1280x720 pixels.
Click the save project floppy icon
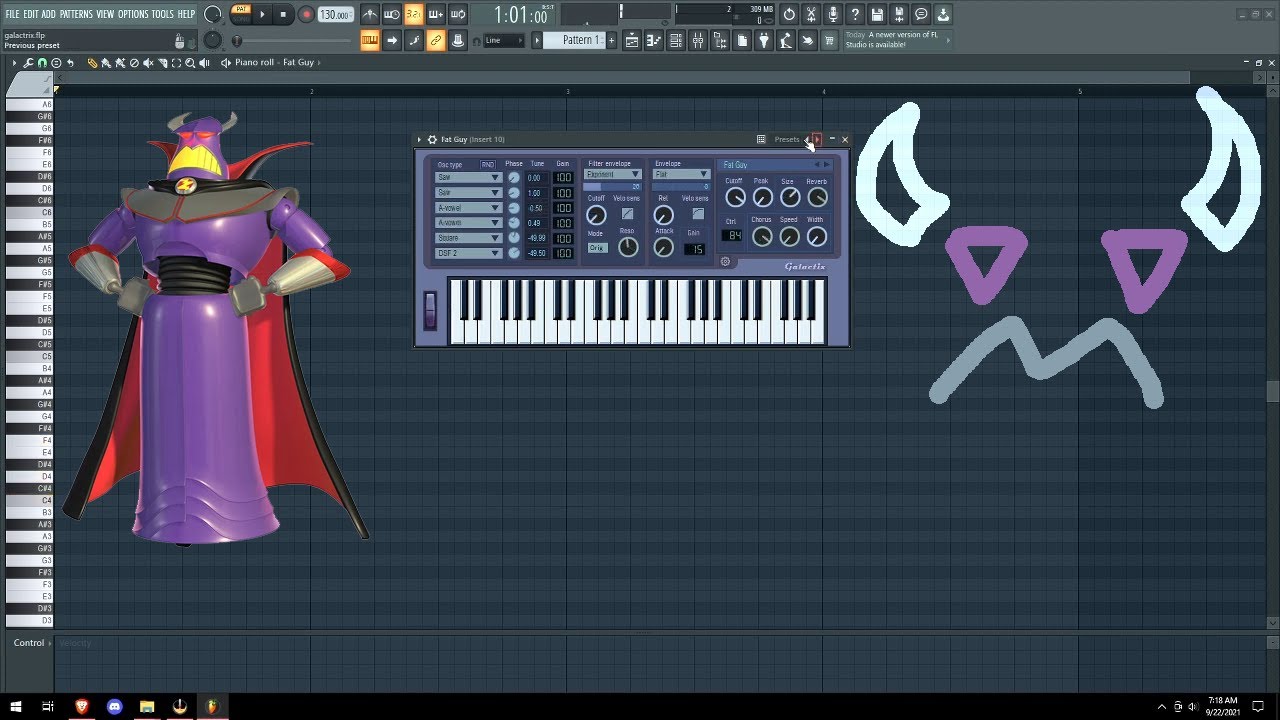(x=877, y=15)
